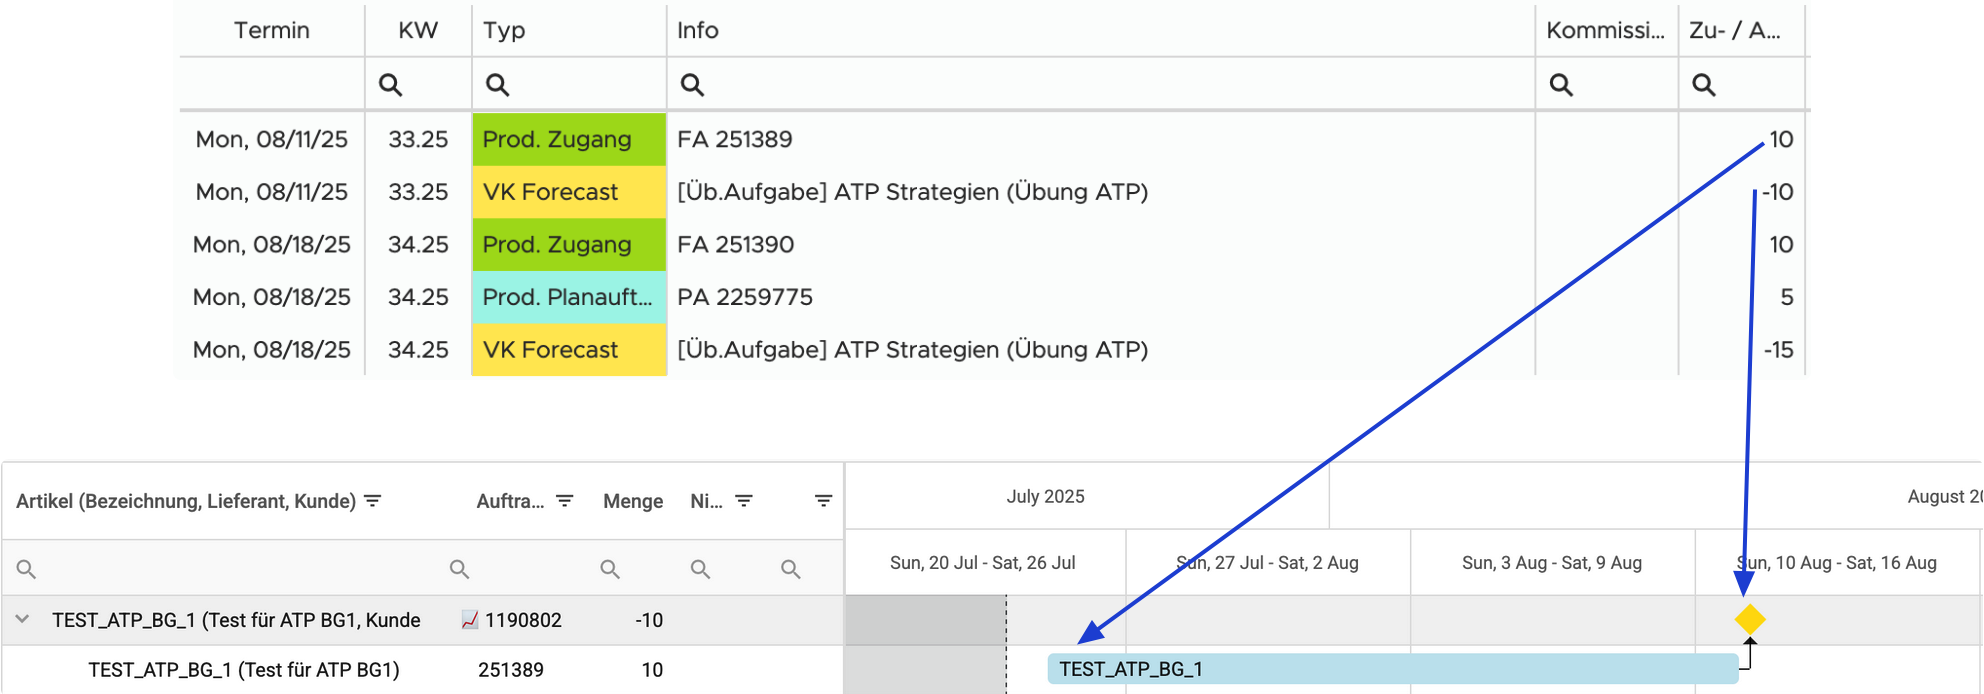The width and height of the screenshot is (1984, 694).
Task: Click search icon under last unlabeled column
Action: tap(790, 569)
